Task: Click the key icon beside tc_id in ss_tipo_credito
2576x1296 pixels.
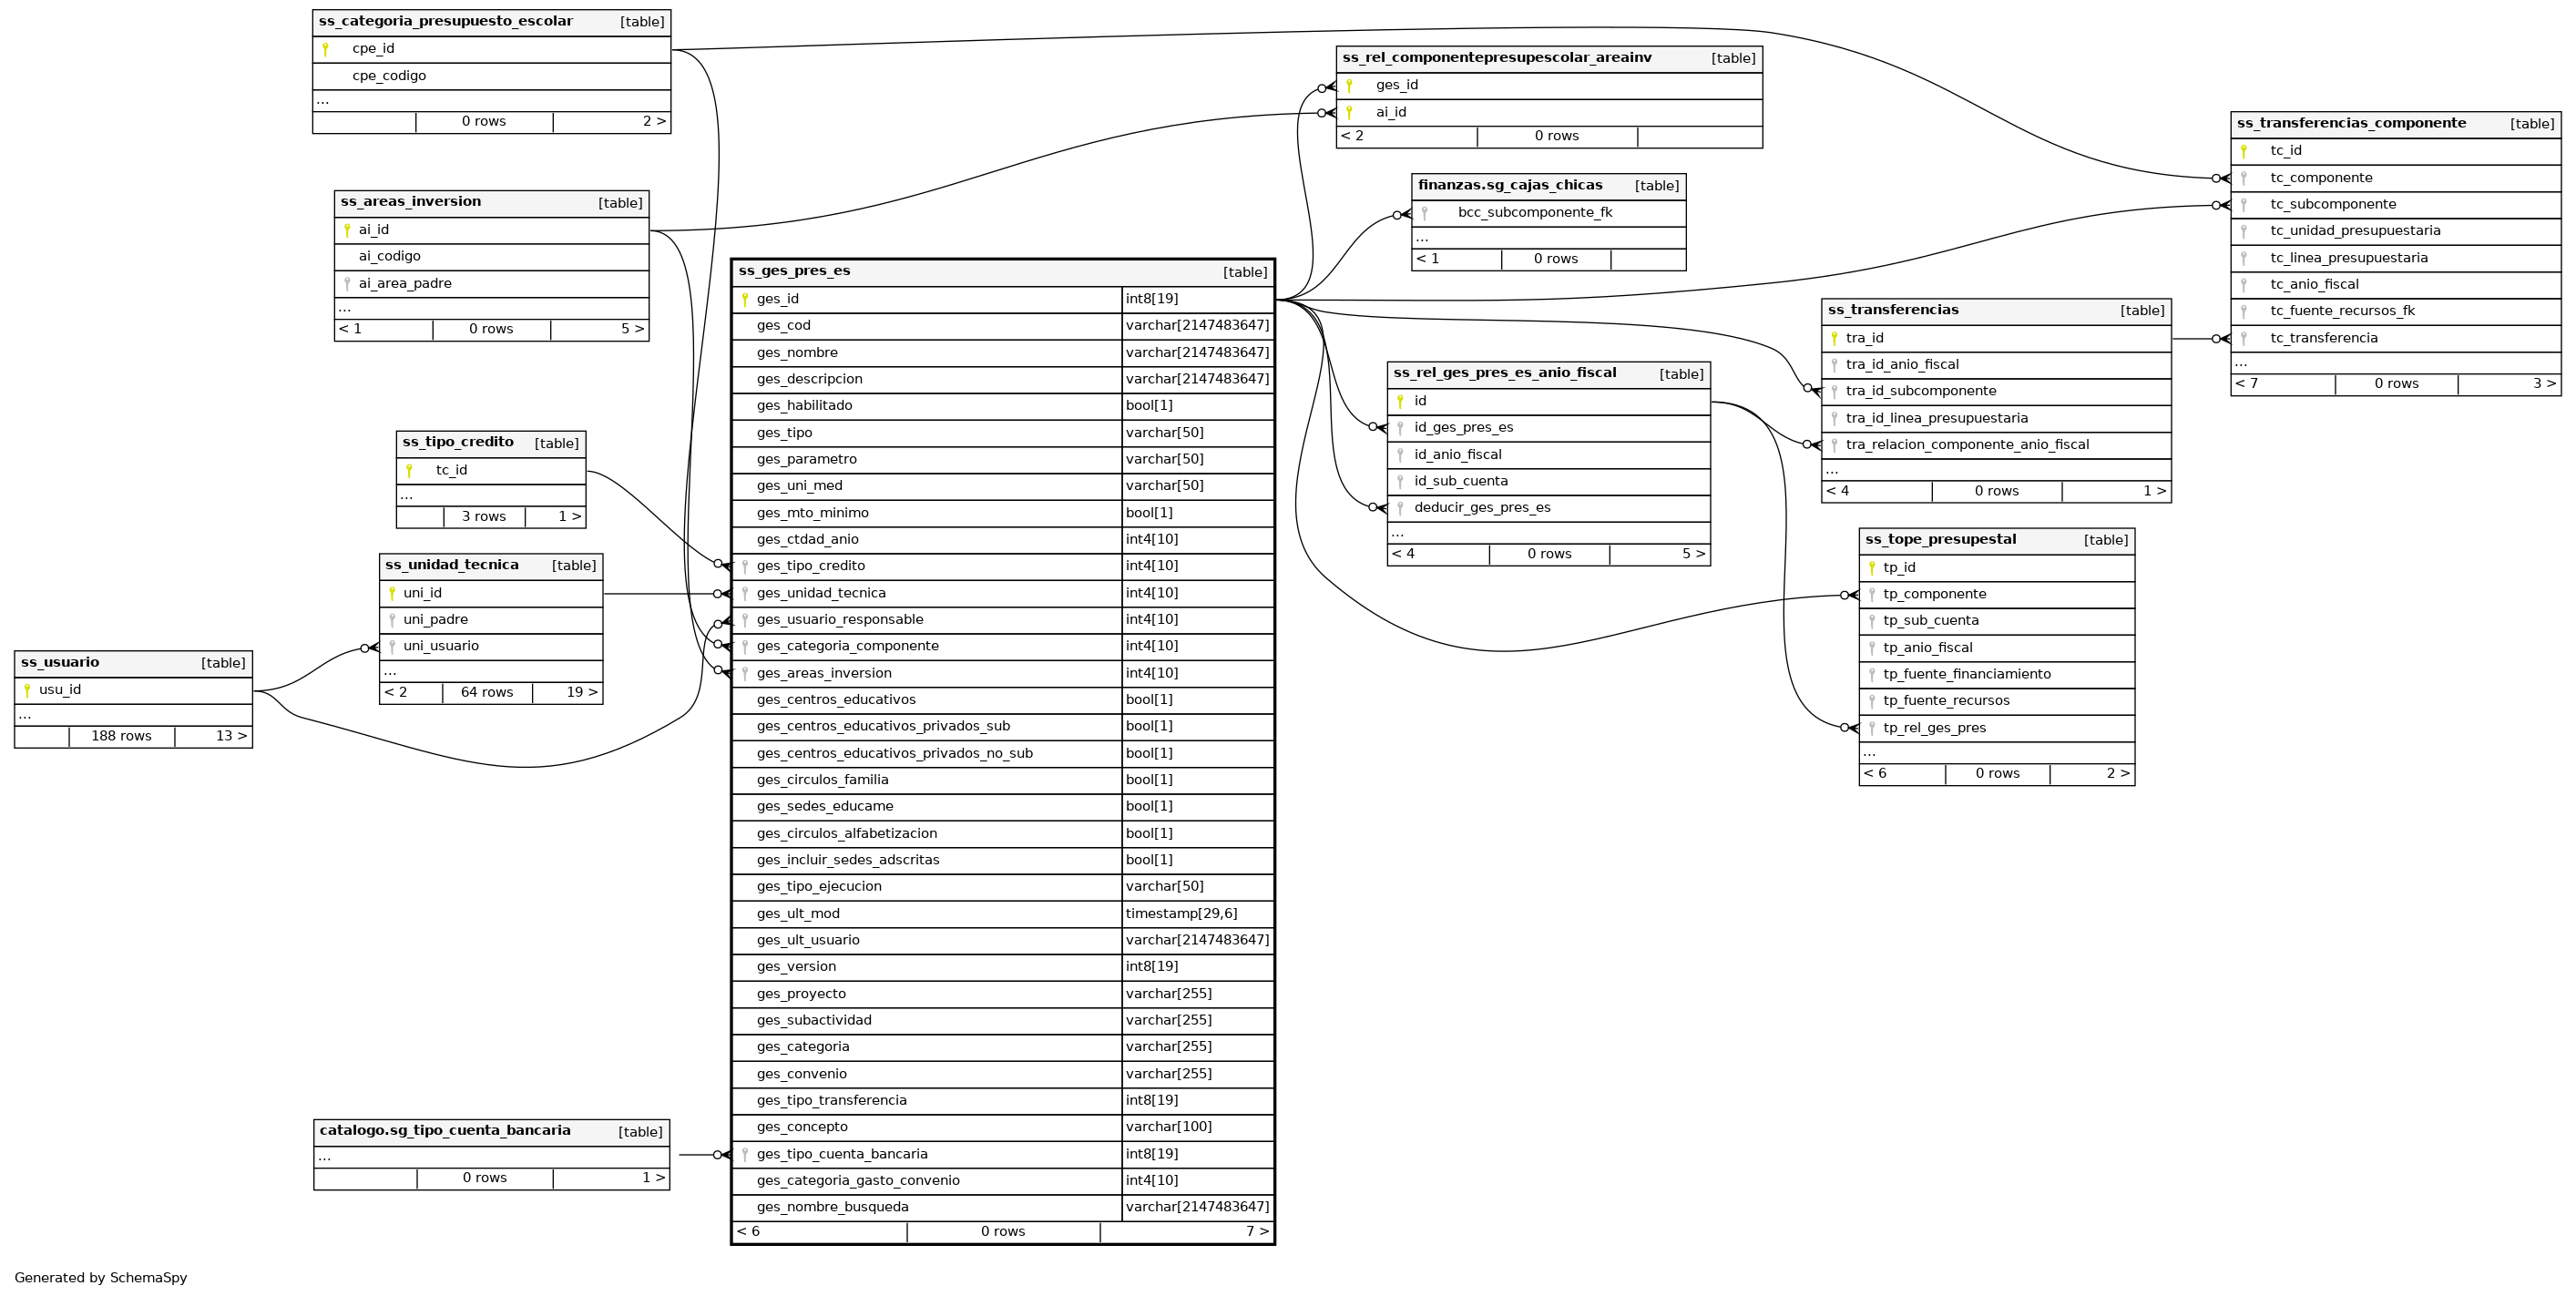Action: (409, 471)
